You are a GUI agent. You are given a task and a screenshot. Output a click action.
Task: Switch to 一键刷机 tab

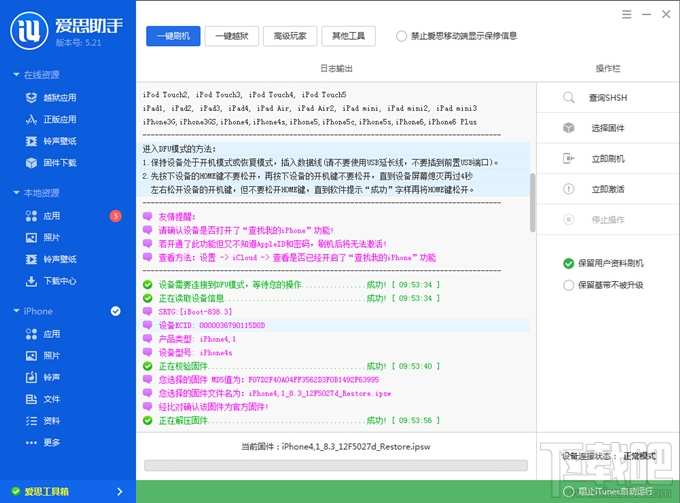pyautogui.click(x=173, y=36)
